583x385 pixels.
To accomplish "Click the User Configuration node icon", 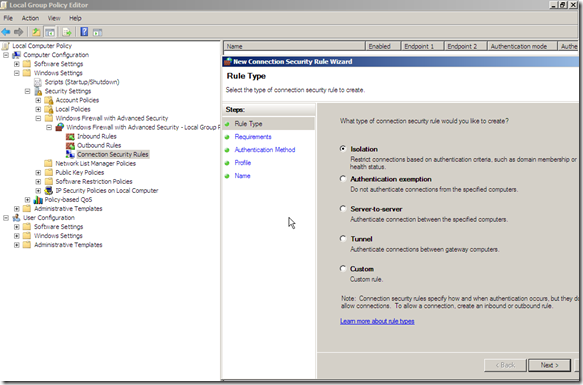I will [x=16, y=218].
